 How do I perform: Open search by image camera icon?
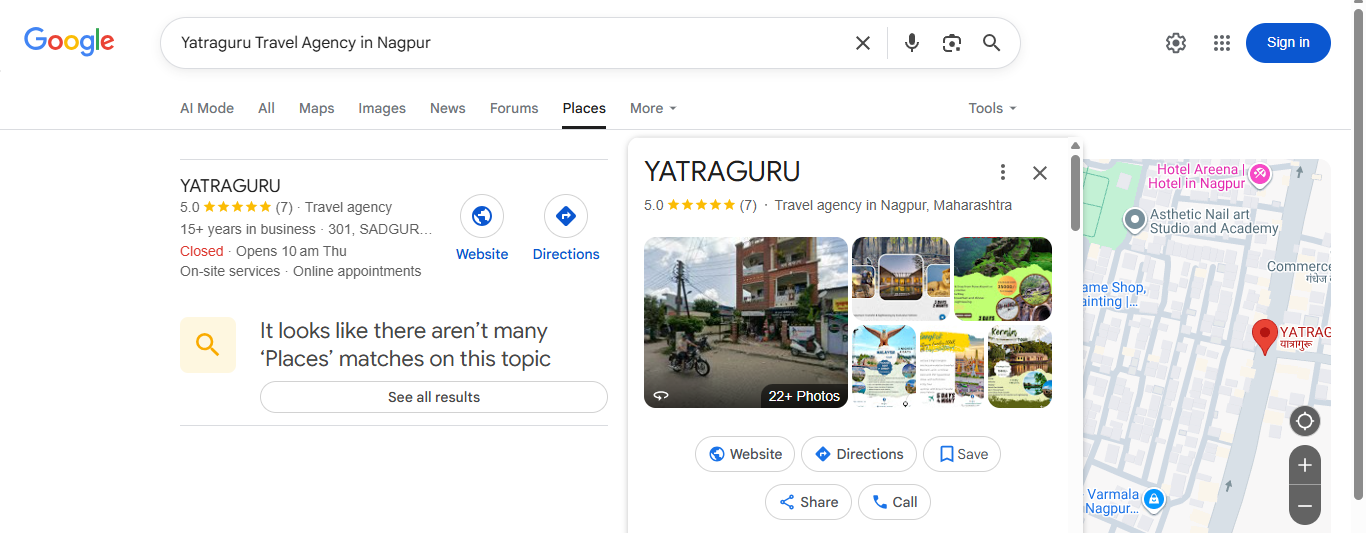click(x=952, y=43)
